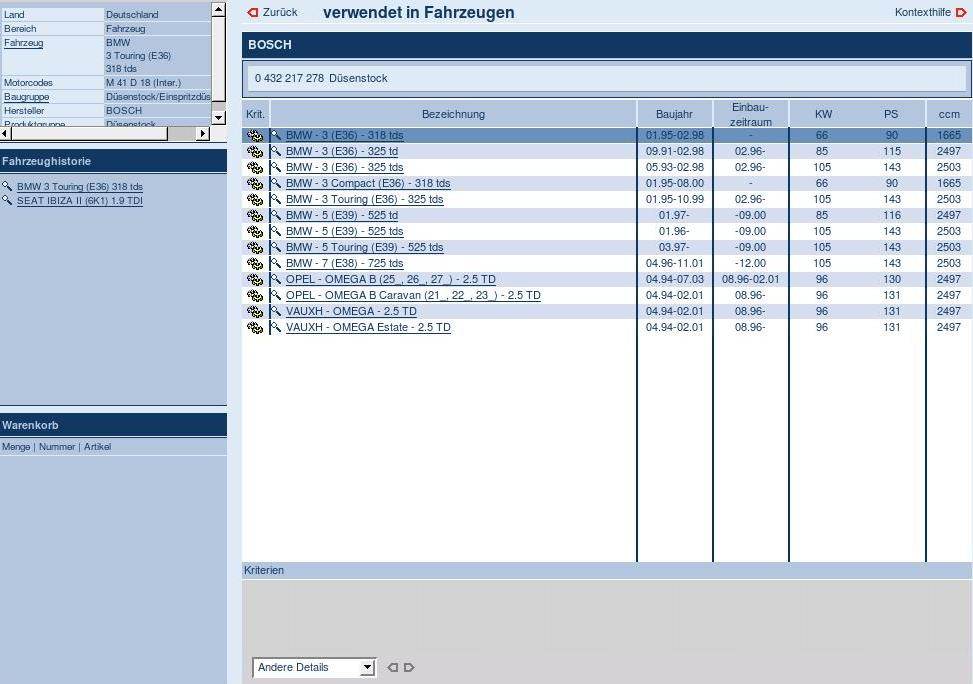Click the Baugruppe link in vehicle info panel
Viewport: 973px width, 684px height.
point(26,97)
